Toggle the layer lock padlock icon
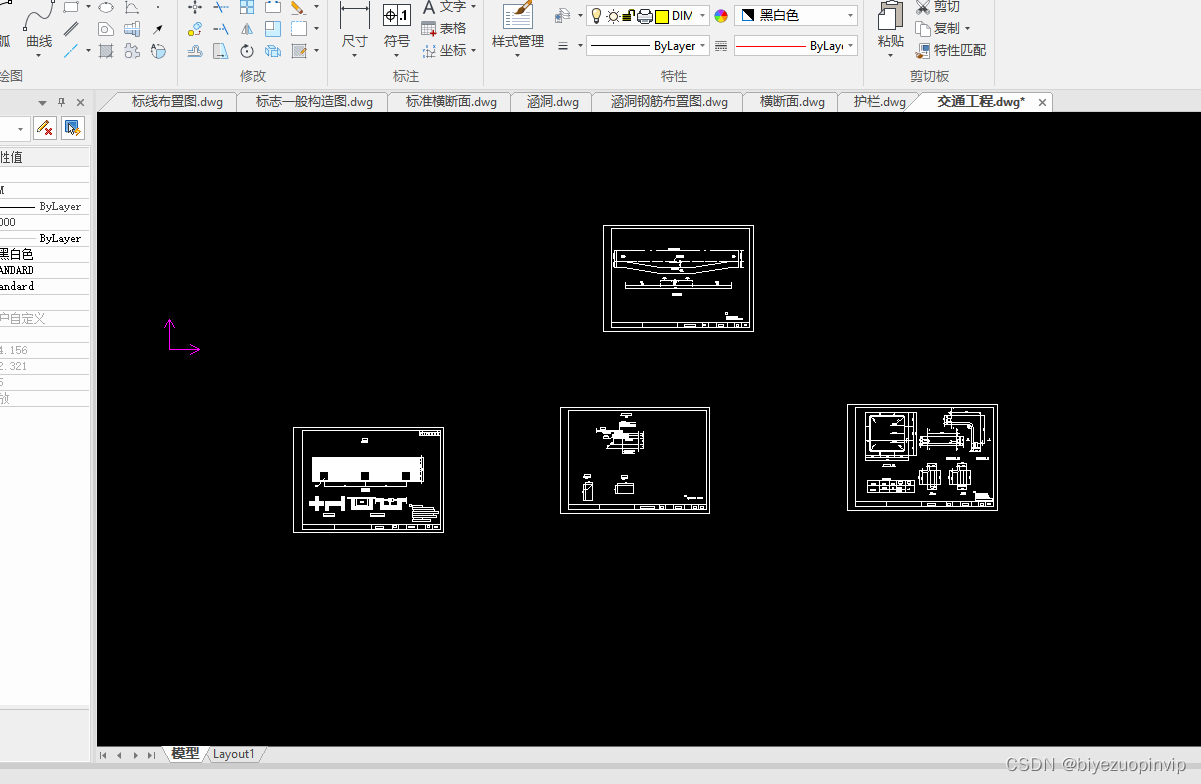 (x=628, y=16)
